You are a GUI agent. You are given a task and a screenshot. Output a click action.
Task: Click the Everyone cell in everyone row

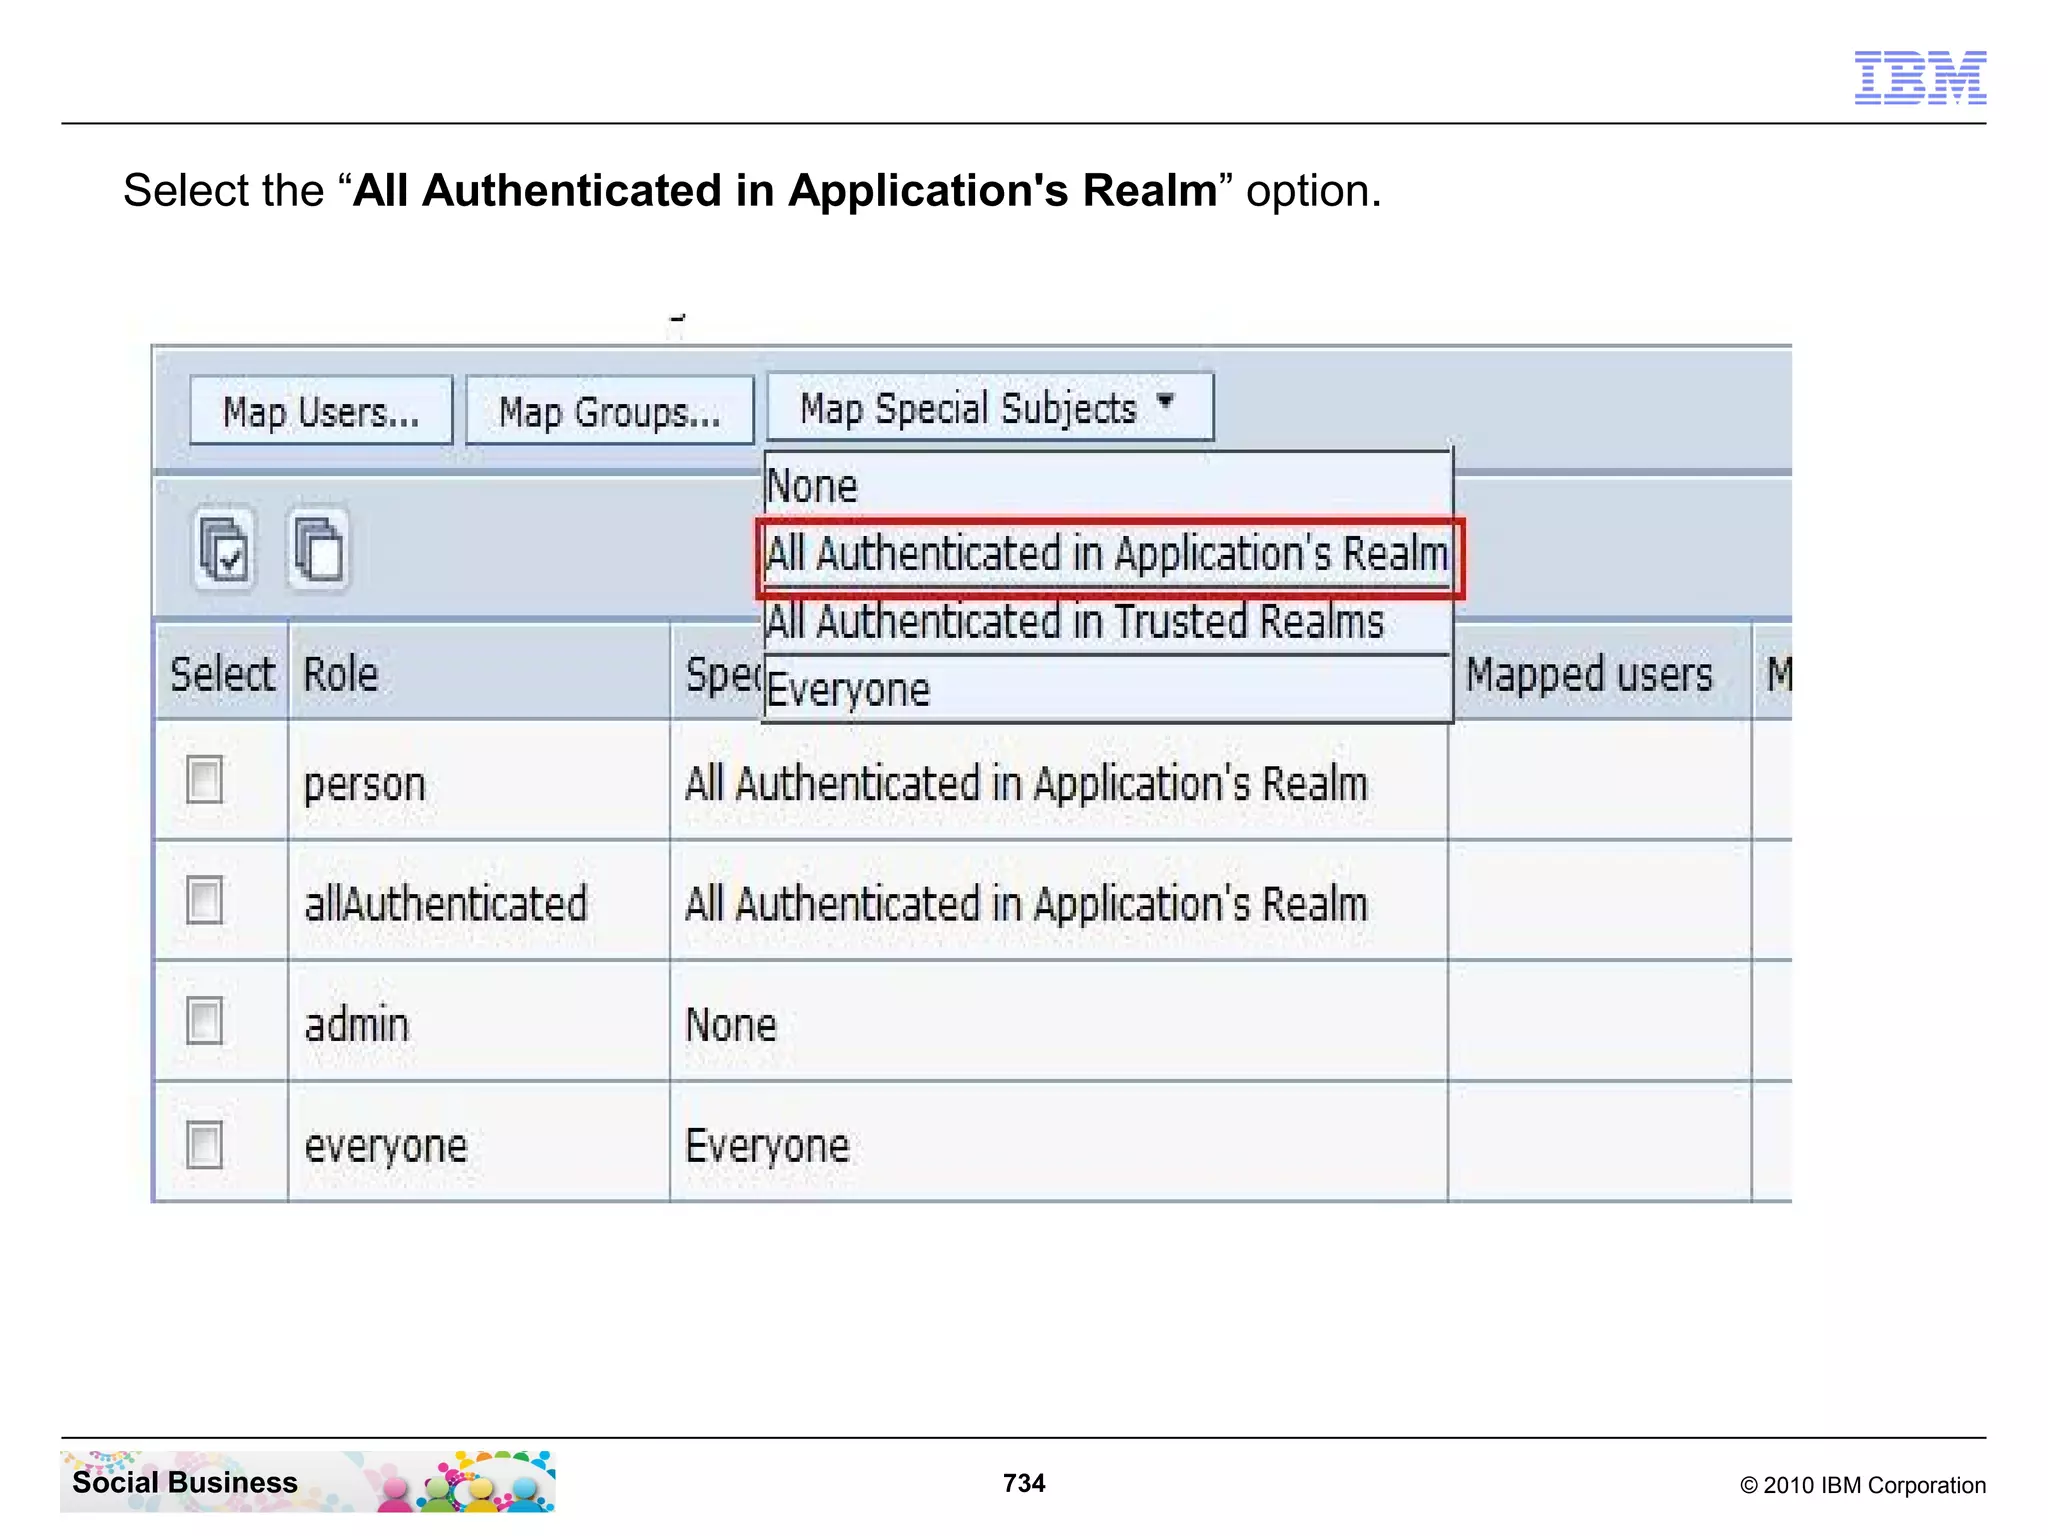pyautogui.click(x=1059, y=1143)
